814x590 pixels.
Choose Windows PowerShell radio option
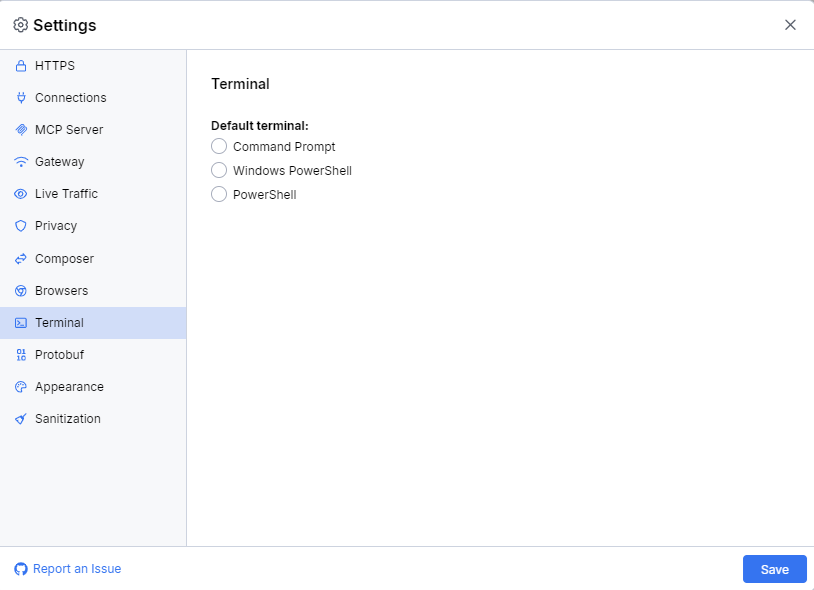[x=219, y=170]
